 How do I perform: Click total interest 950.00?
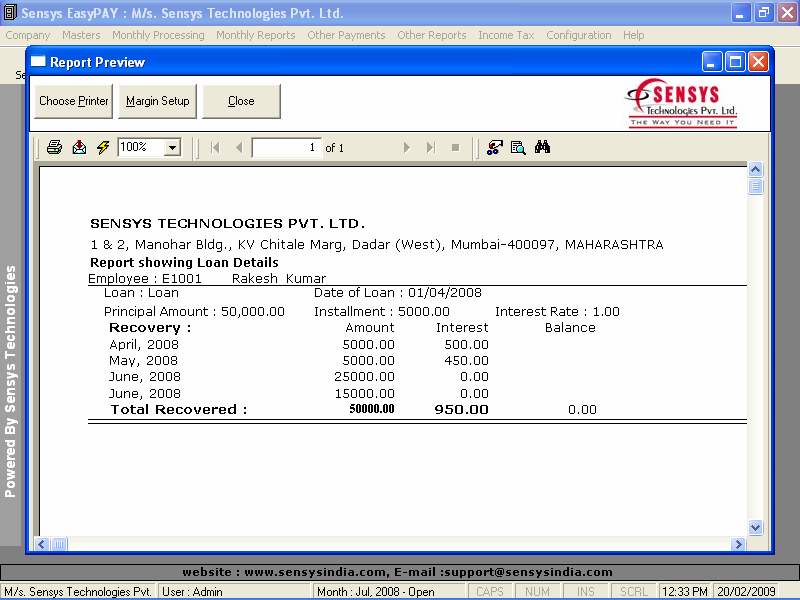pos(462,410)
